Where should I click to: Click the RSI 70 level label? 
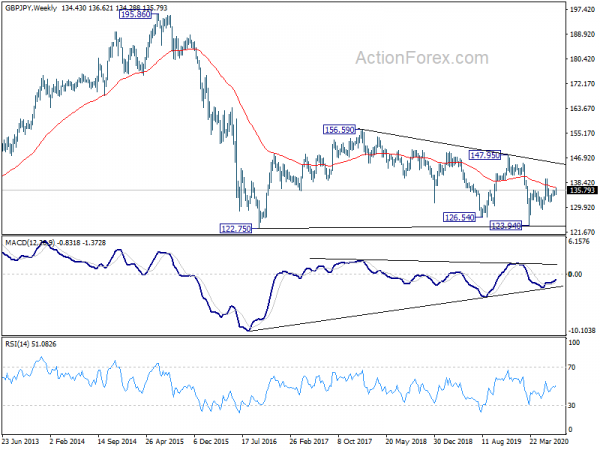click(572, 367)
